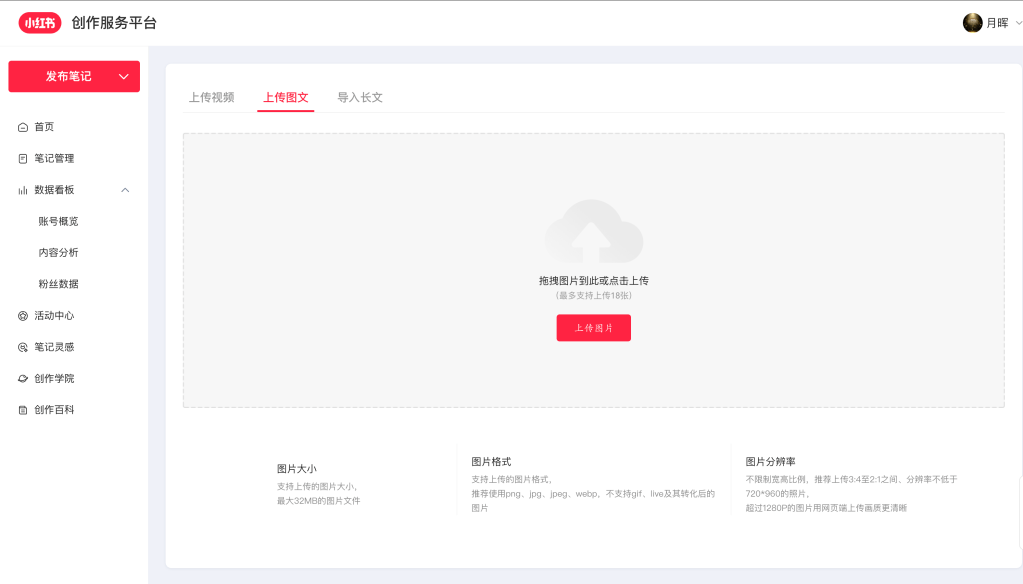Switch to the 导入长文 tab
Image resolution: width=1023 pixels, height=584 pixels.
(360, 97)
